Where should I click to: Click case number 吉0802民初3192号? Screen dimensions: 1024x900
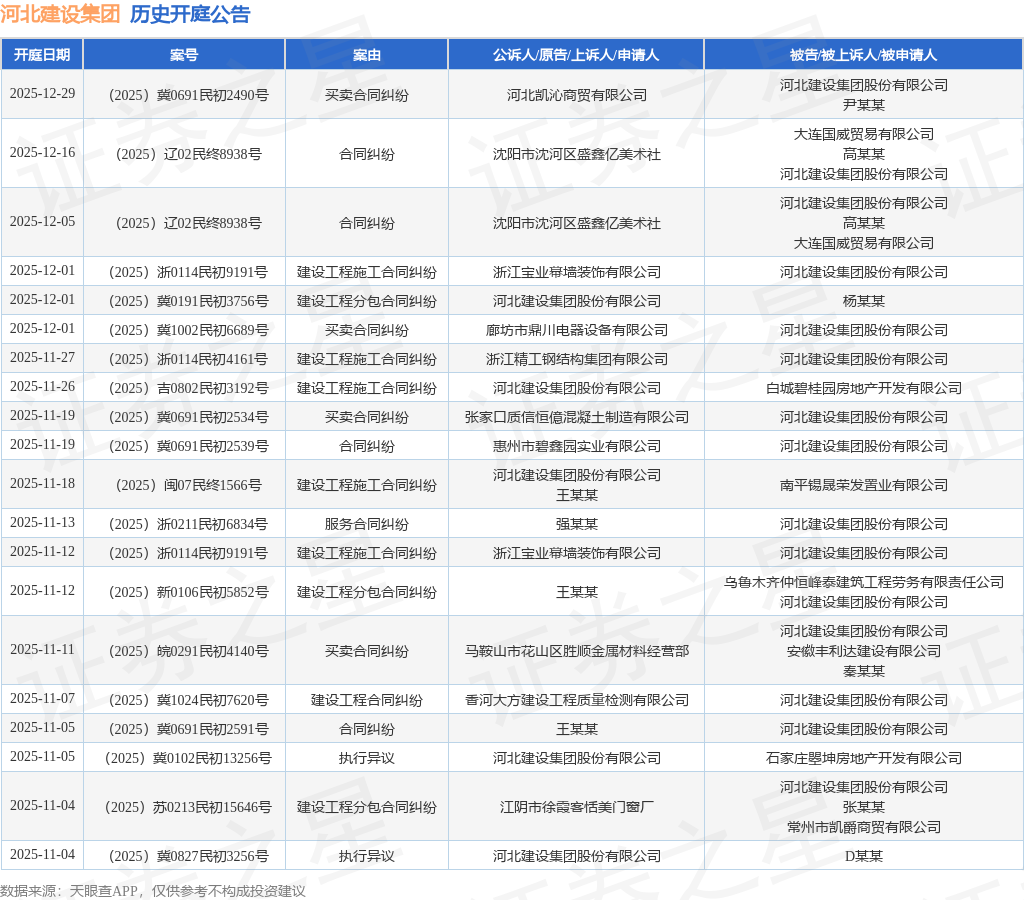click(x=188, y=389)
